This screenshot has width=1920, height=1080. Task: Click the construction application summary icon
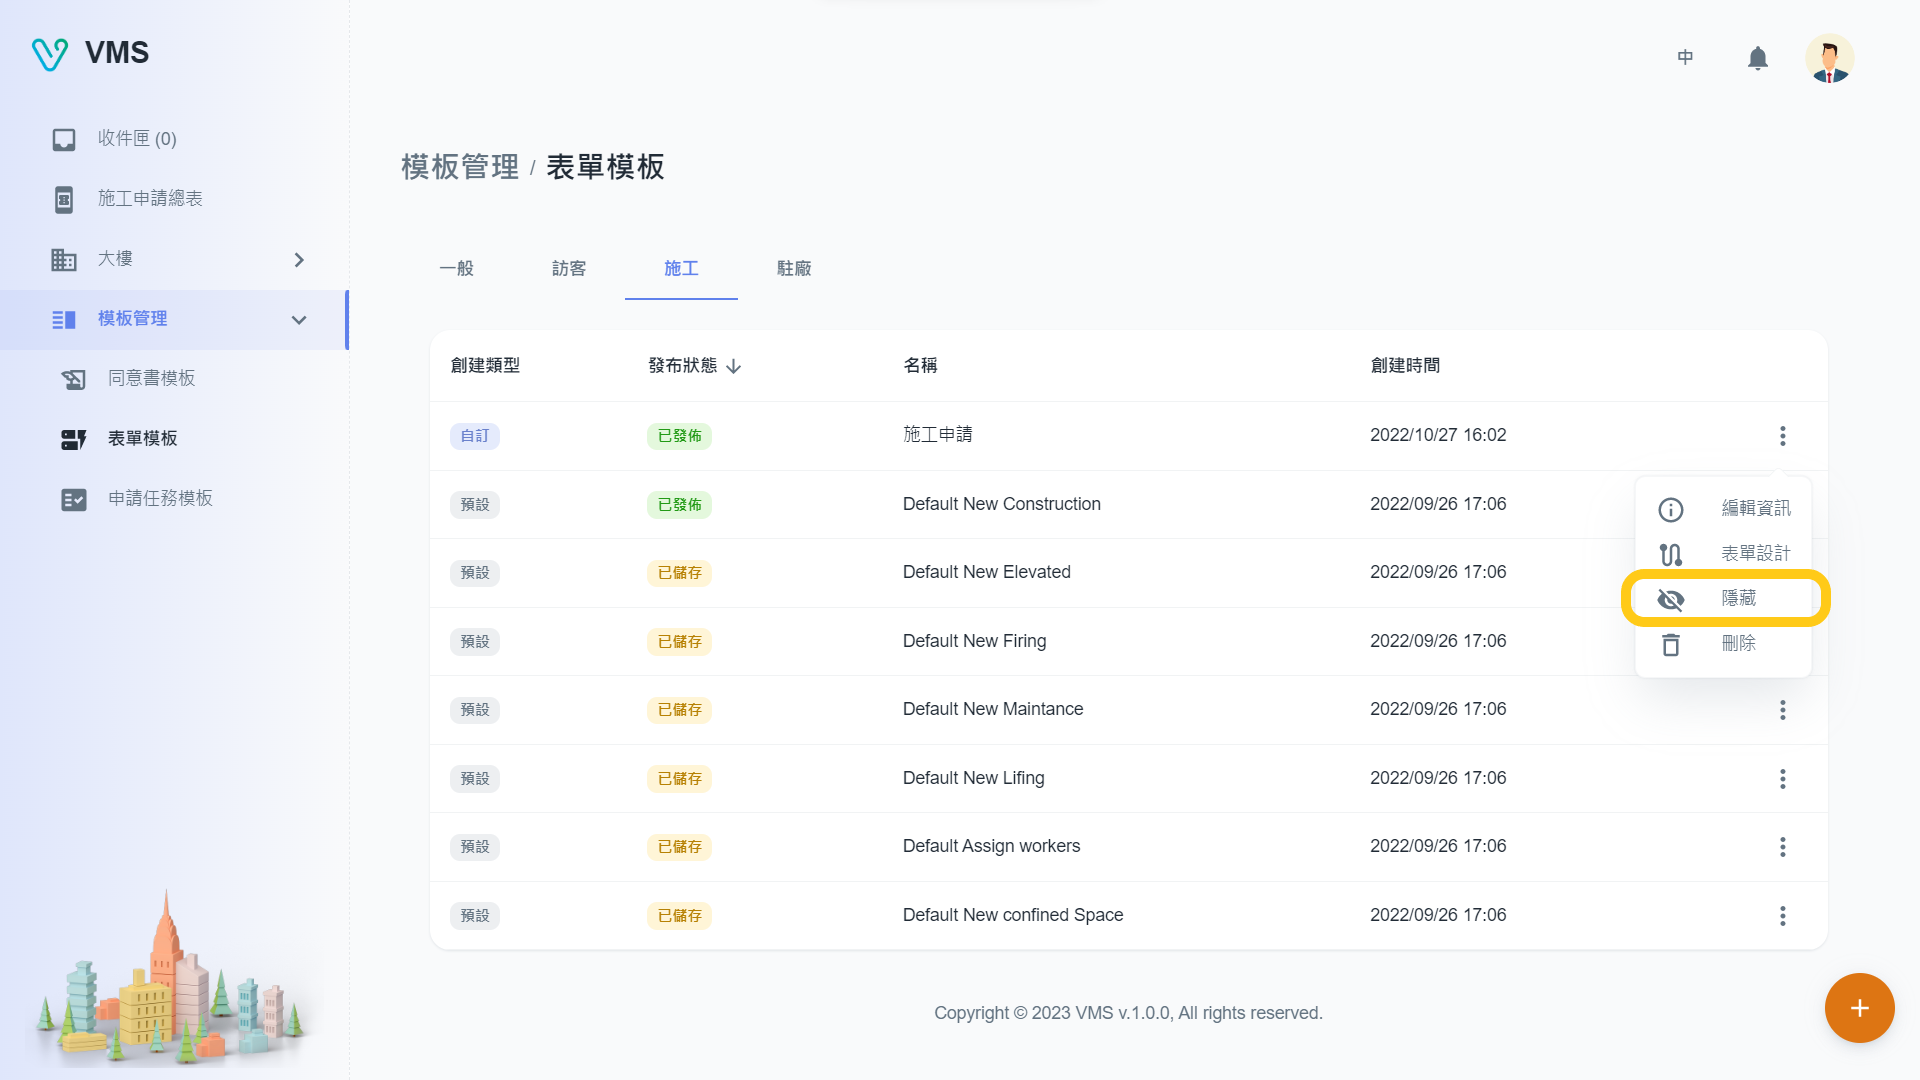64,199
